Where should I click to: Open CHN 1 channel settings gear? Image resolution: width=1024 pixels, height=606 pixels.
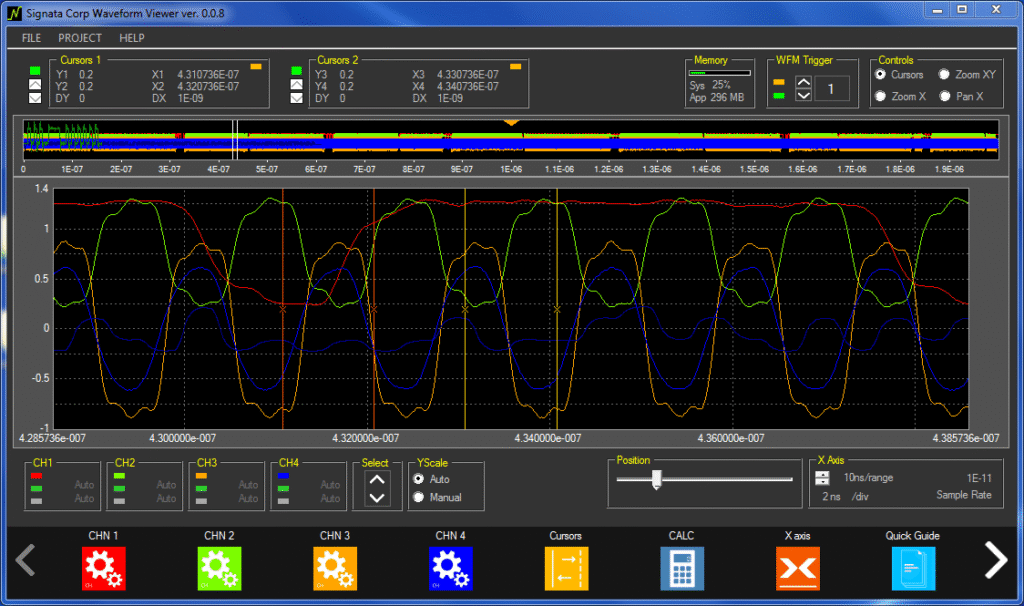click(104, 567)
